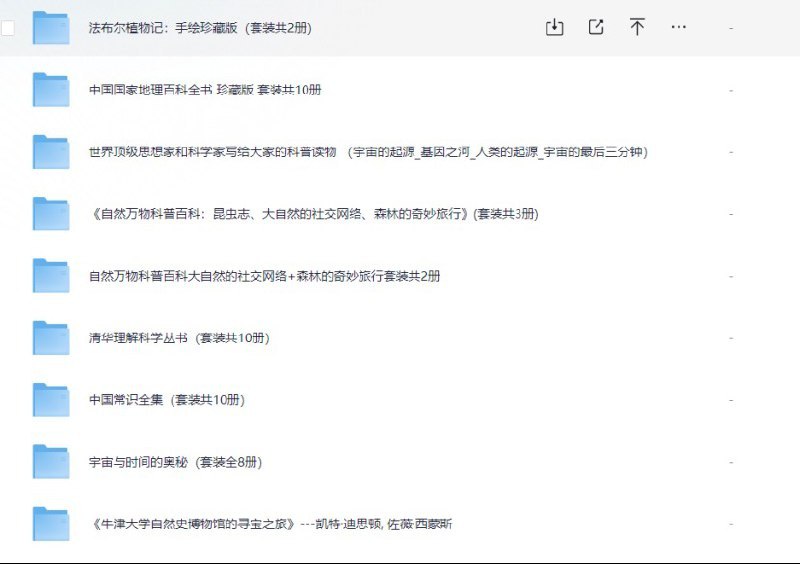Click the name 法布尔植物记：手绘珍藏版（套装共2册）
The width and height of the screenshot is (800, 564).
pos(200,28)
